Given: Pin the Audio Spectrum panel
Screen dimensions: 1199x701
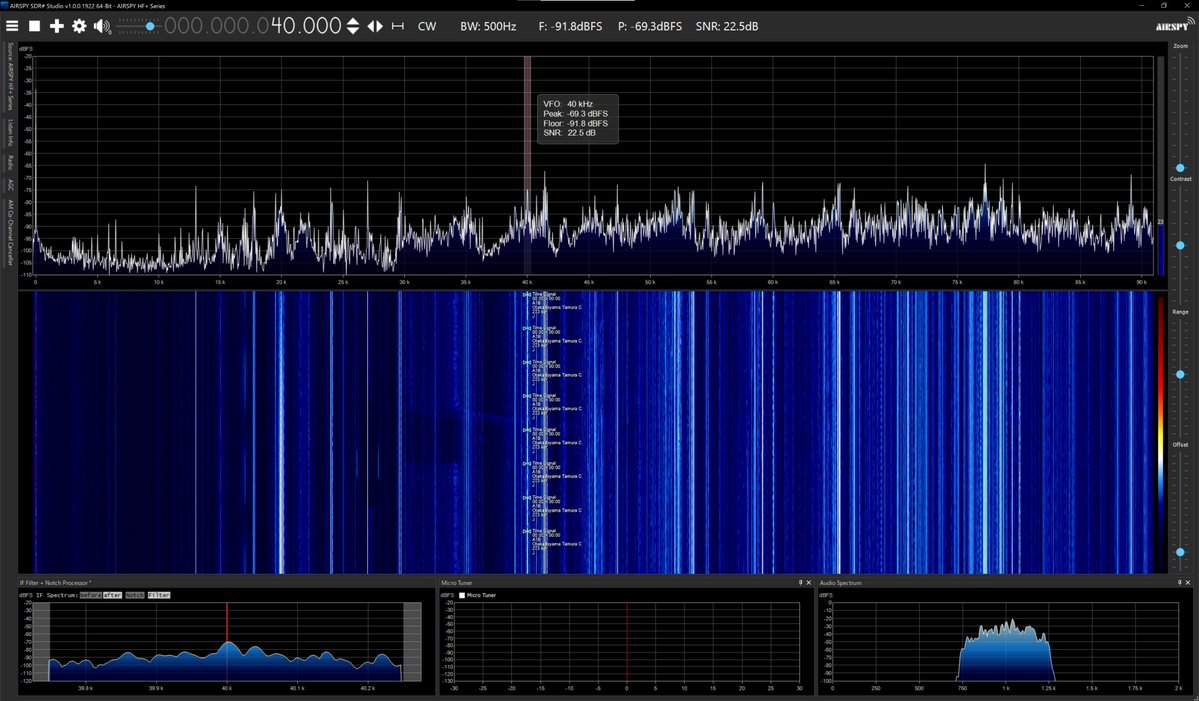Looking at the screenshot, I should coord(1177,583).
